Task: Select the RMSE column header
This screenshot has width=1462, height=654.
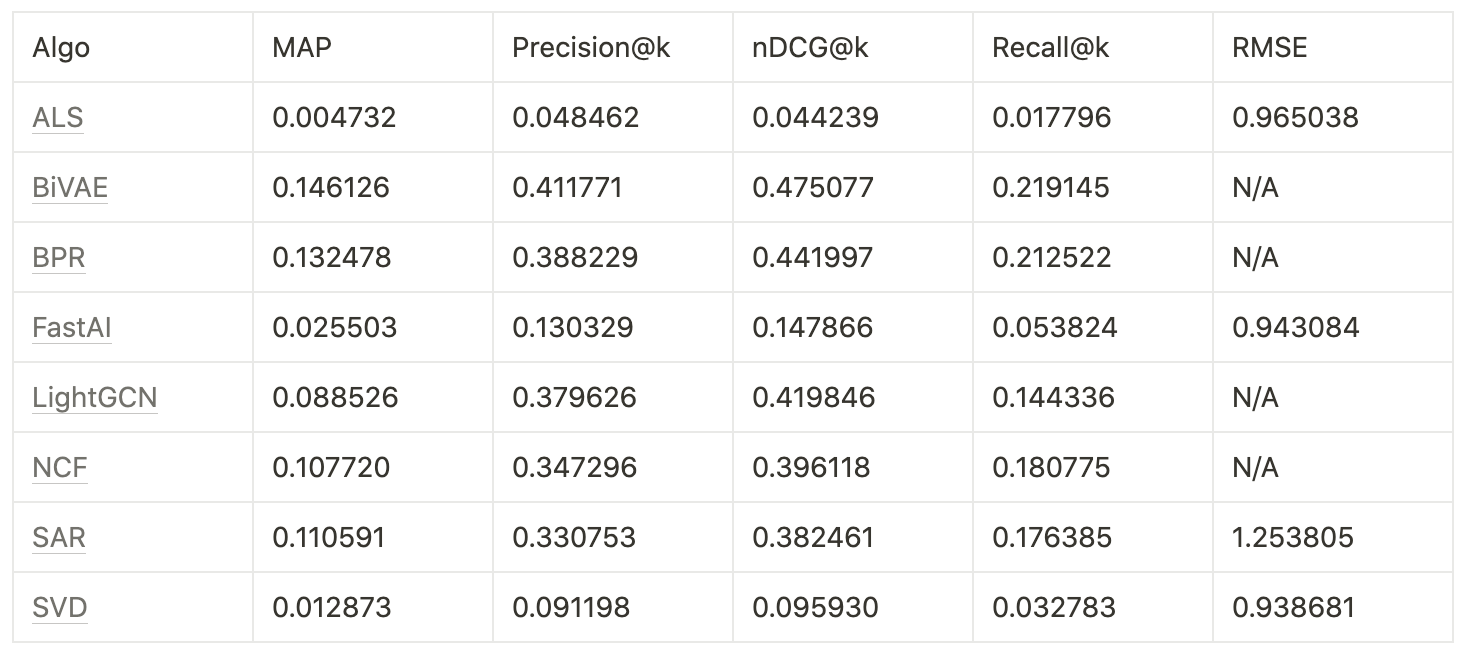Action: [1269, 48]
